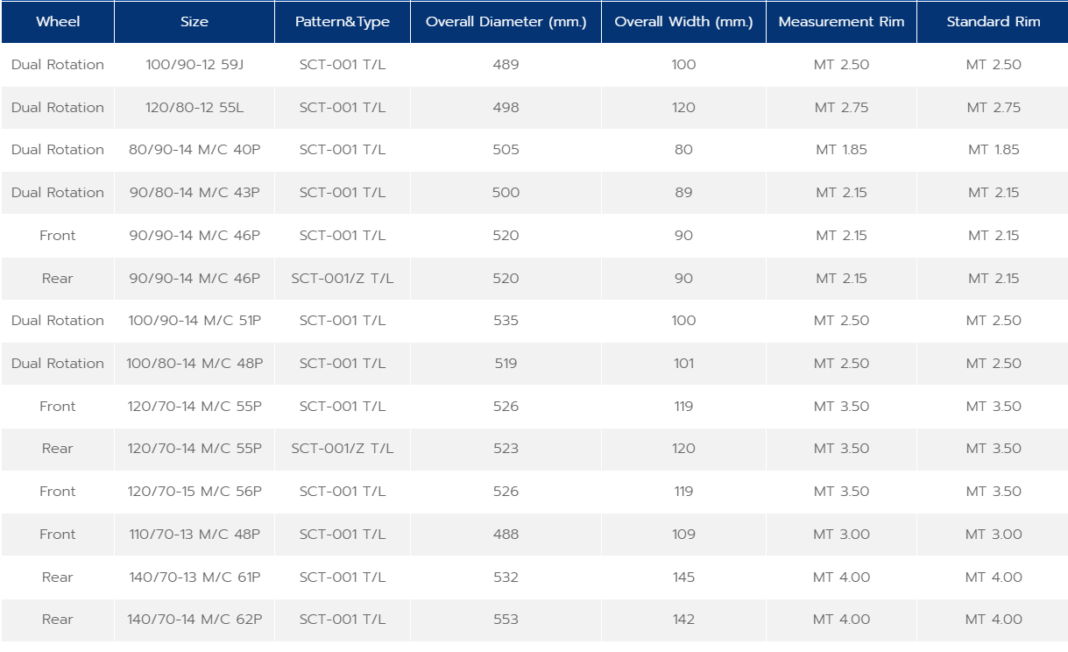Click the overall diameter value 553

506,620
